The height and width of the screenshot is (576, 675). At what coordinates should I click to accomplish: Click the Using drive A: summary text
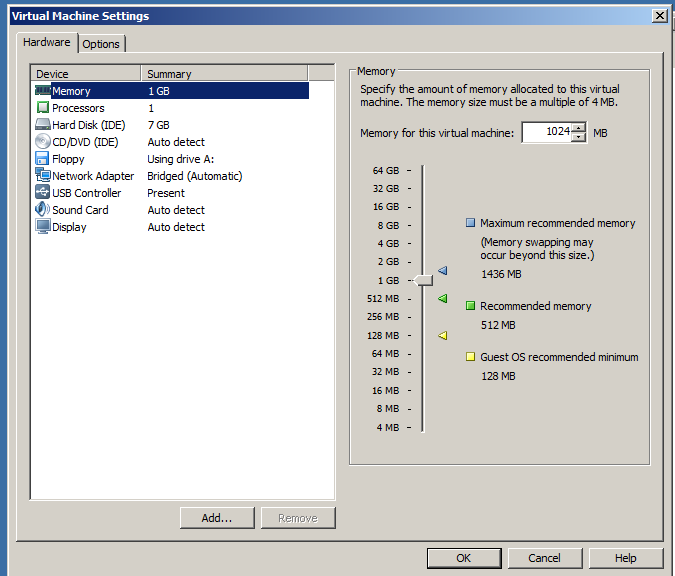coord(180,159)
